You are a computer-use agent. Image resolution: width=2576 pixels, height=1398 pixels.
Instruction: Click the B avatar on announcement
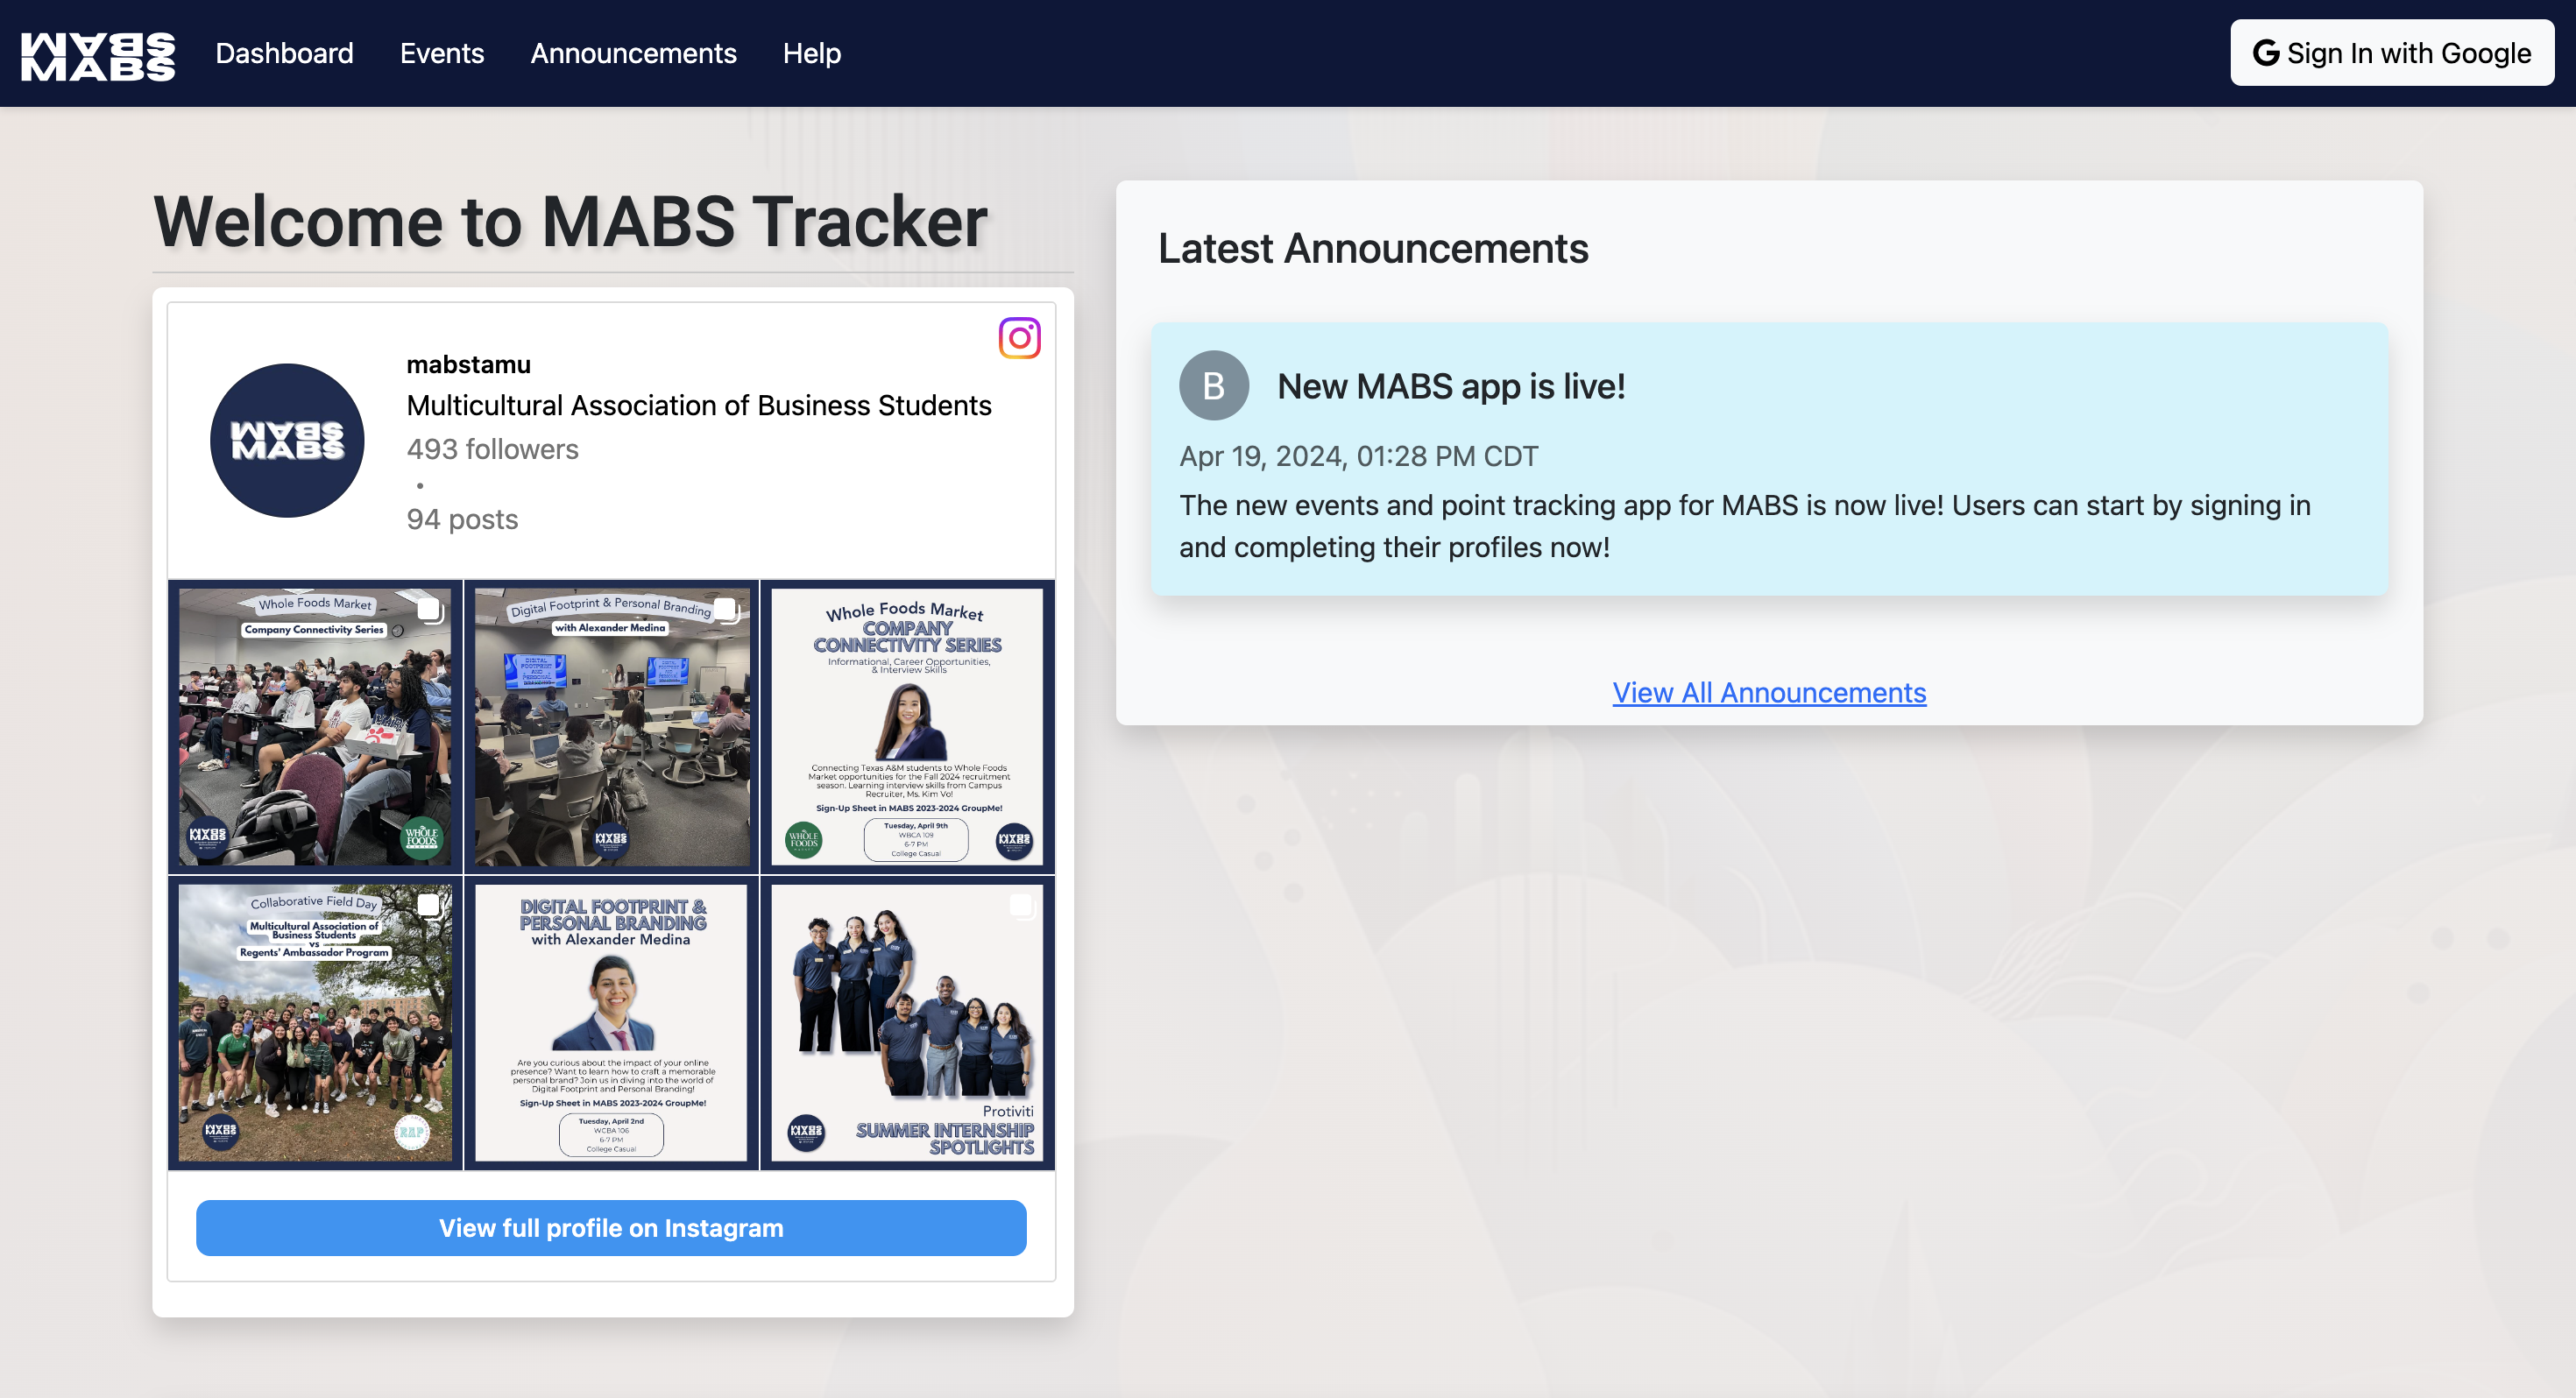[1213, 385]
